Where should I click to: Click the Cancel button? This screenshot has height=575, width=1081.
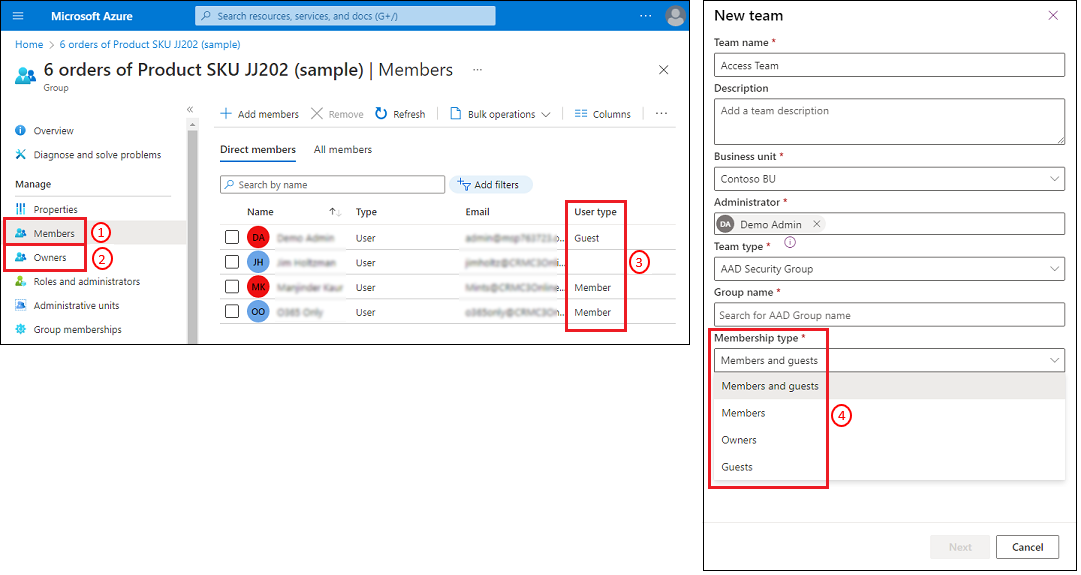tap(1027, 547)
